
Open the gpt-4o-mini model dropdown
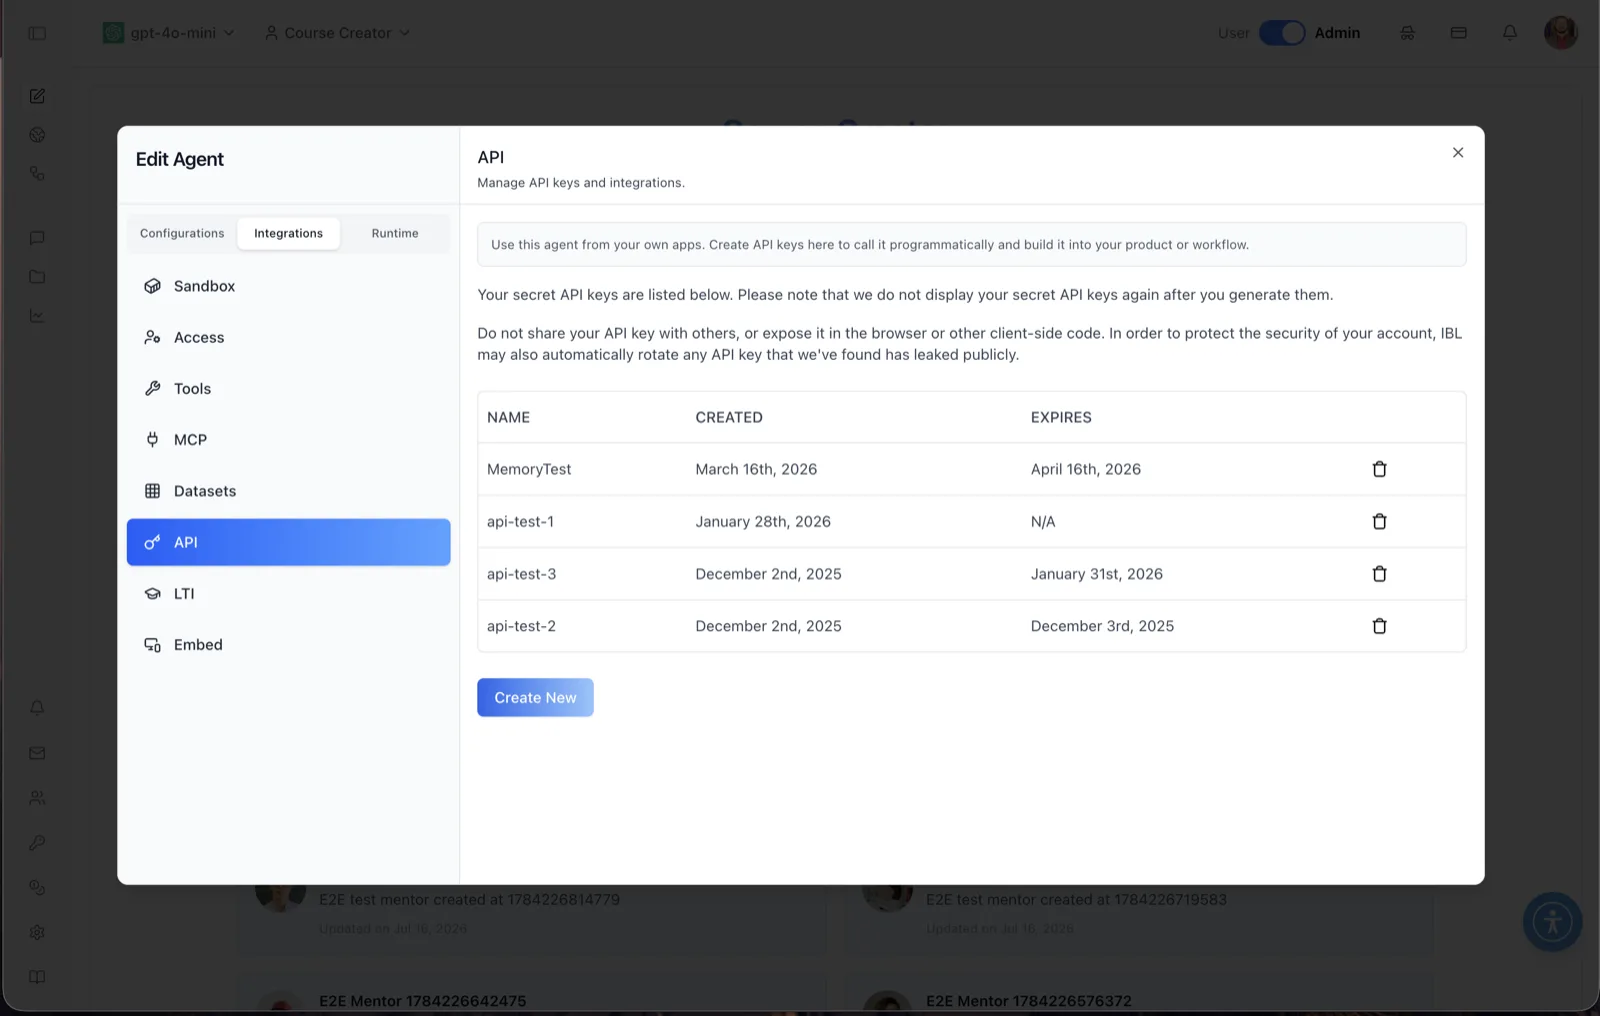pos(170,33)
